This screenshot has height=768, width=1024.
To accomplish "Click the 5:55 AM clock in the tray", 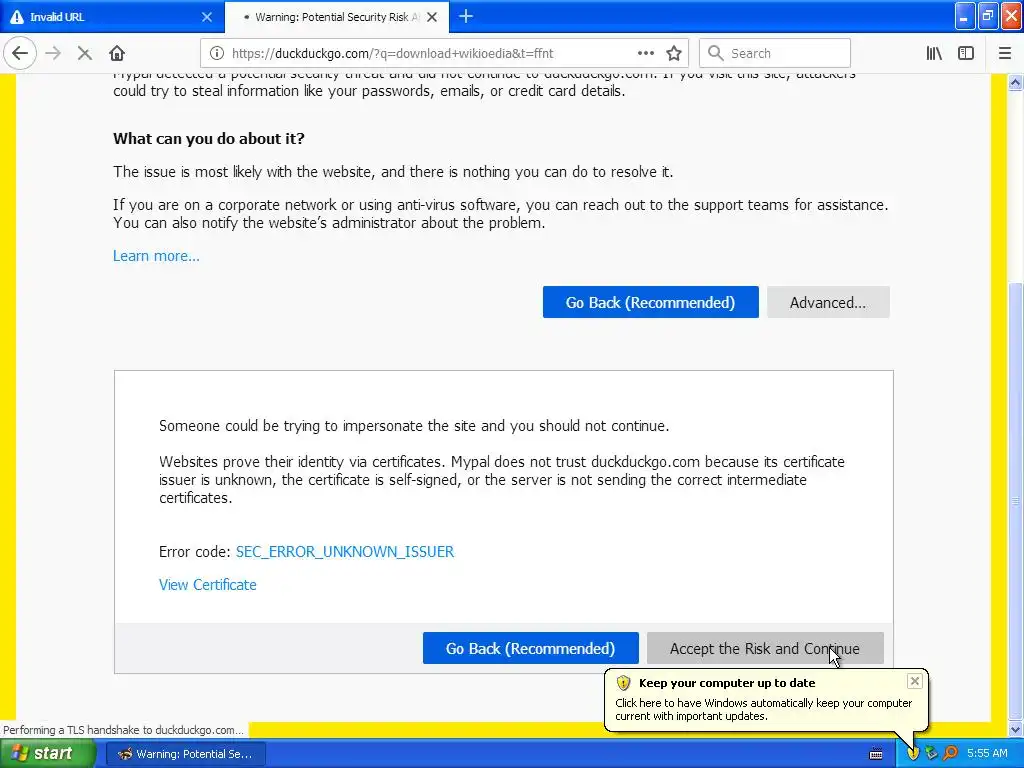I will (987, 753).
